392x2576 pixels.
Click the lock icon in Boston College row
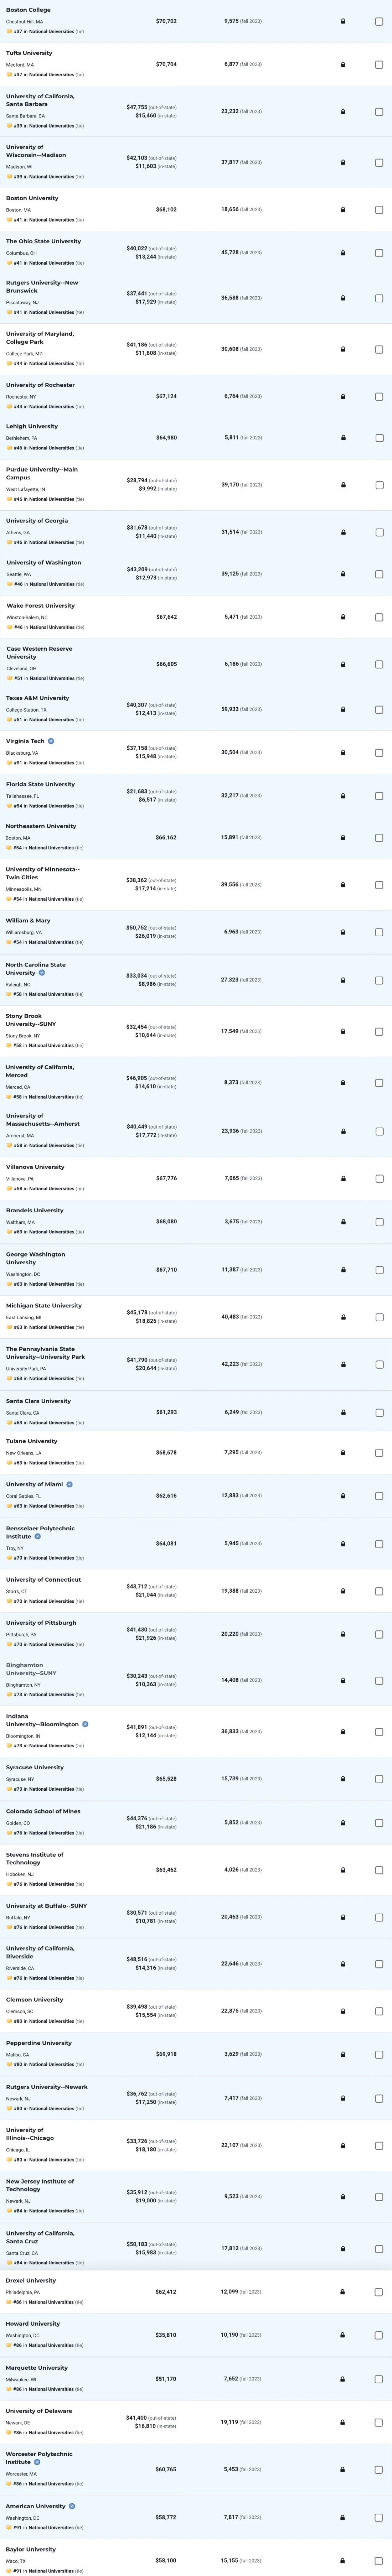point(343,21)
